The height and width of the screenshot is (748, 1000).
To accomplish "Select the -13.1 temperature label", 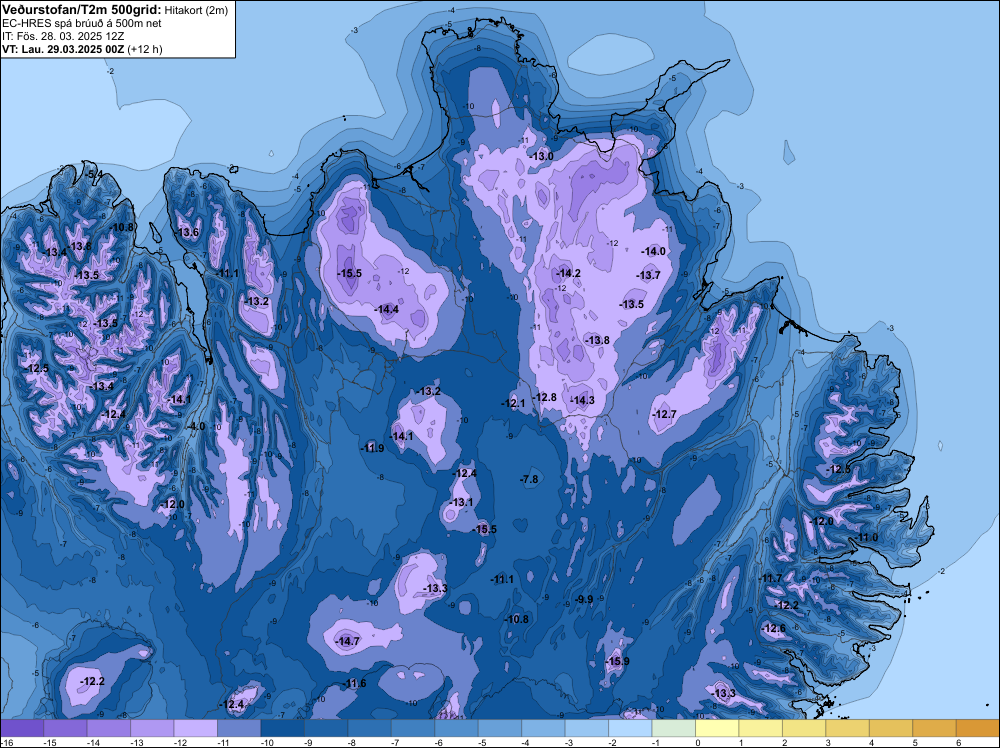I will [462, 502].
